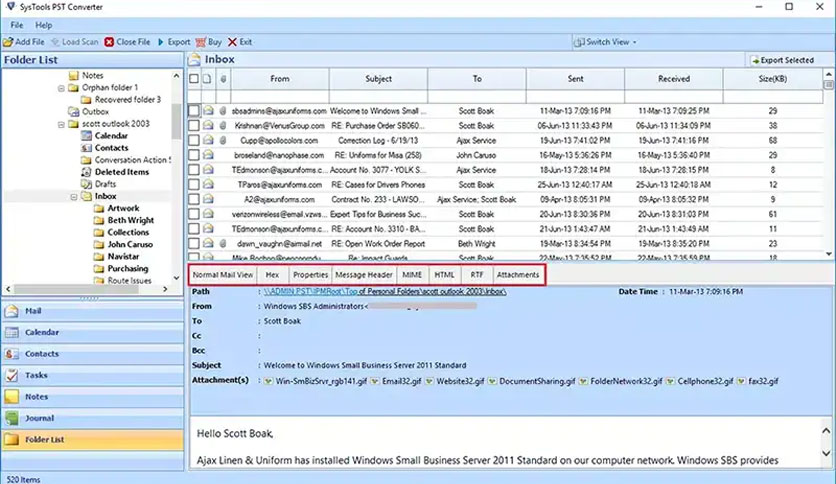Check the absadmins@ajaxuniforms.com email row
Screen dimensions: 836x484
point(194,111)
